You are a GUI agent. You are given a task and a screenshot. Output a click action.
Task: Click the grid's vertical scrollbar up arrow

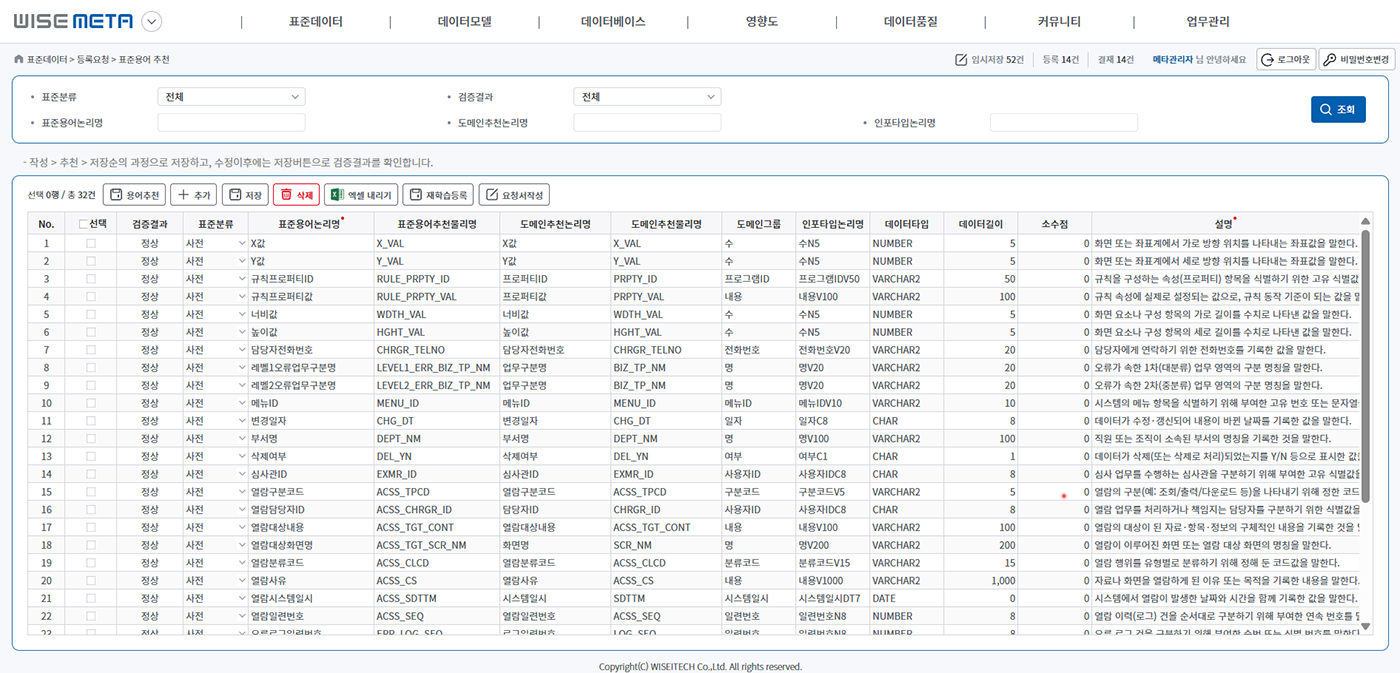point(1366,222)
